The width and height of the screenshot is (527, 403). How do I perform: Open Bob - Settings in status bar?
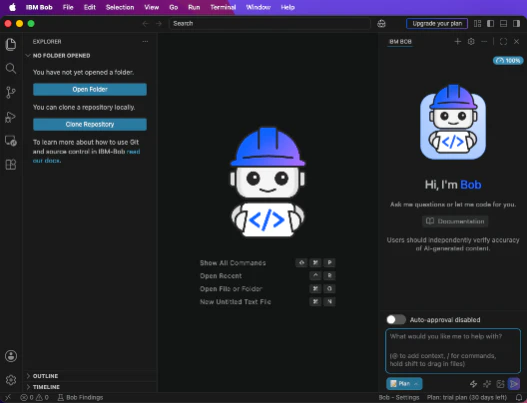coord(399,398)
